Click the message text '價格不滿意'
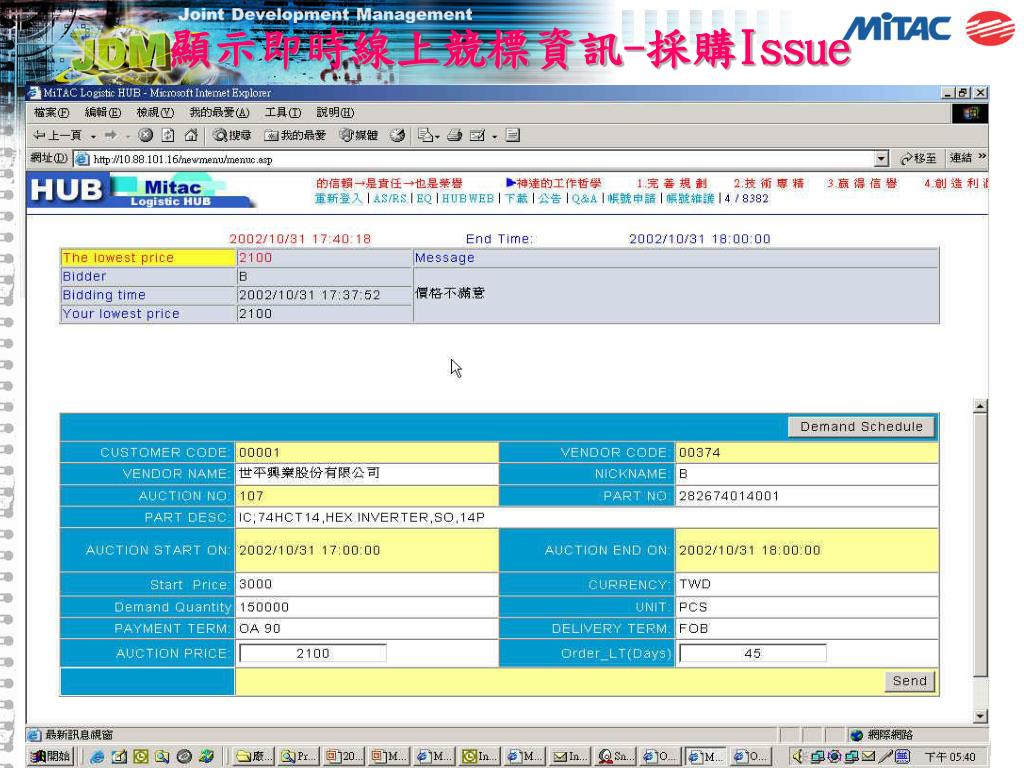1024x768 pixels. 450,293
